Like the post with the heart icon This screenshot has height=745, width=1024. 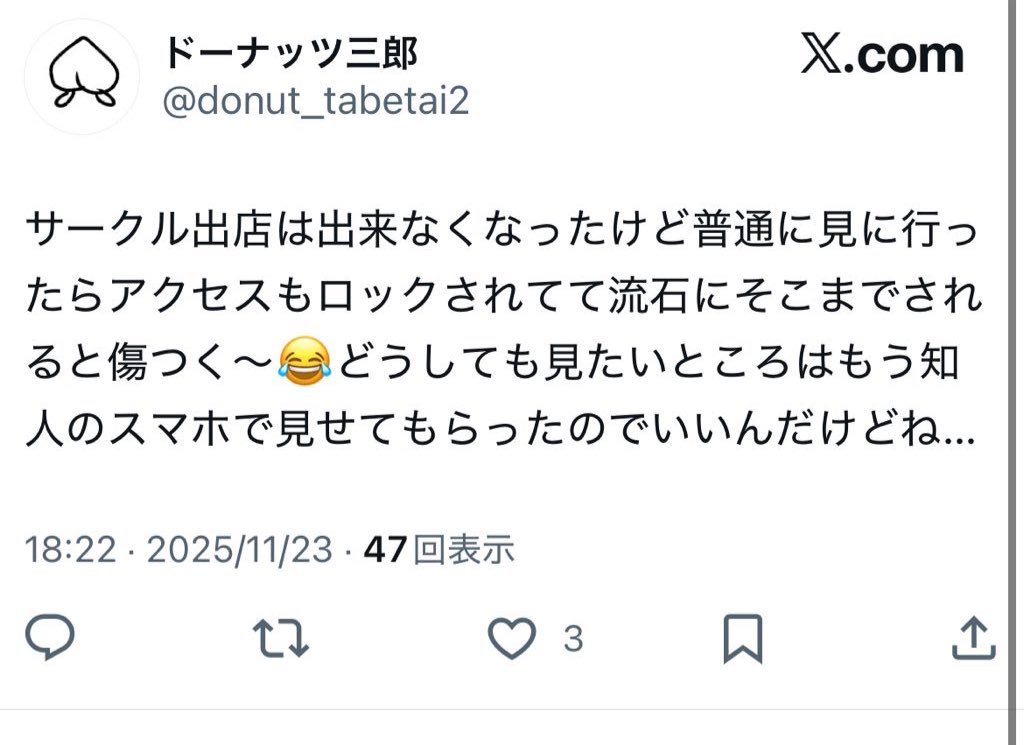513,638
